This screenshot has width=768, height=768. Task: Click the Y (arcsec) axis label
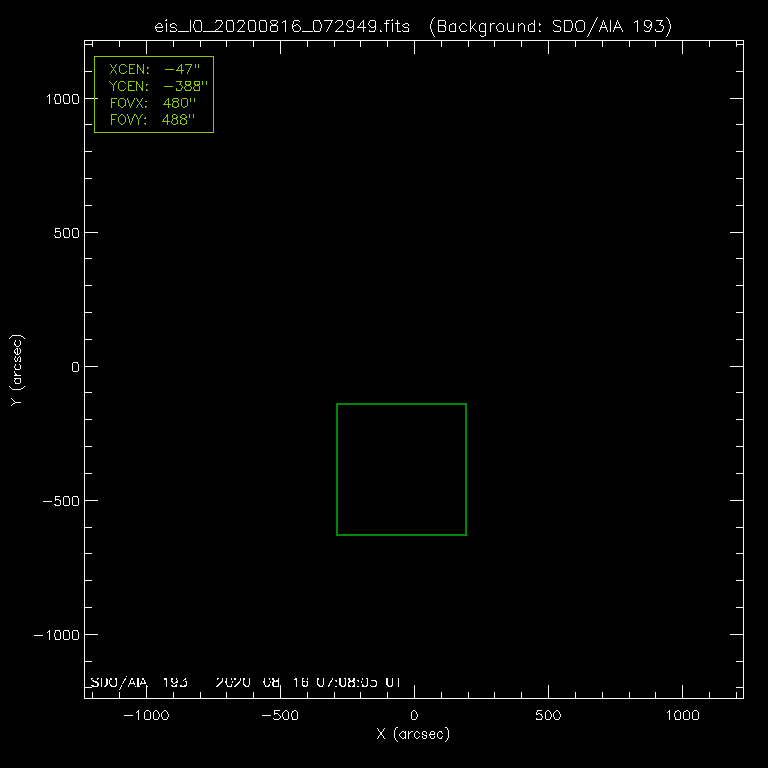(15, 370)
